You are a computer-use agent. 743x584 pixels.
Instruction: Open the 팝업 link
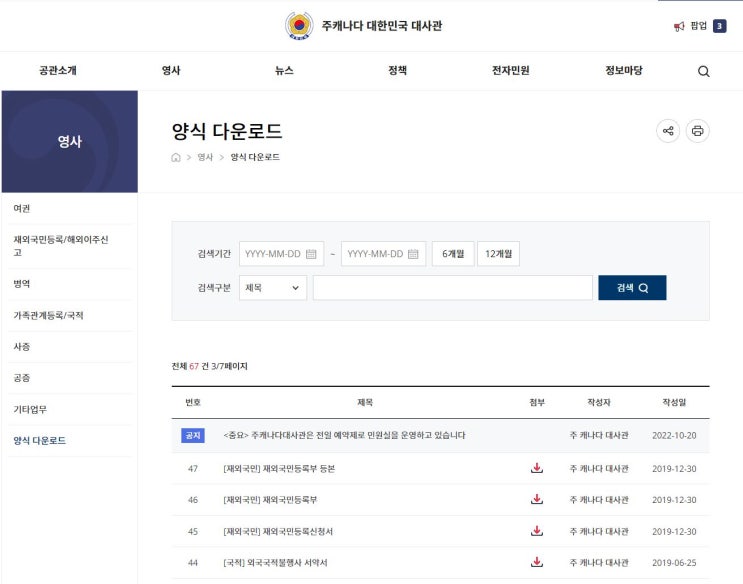(x=699, y=26)
